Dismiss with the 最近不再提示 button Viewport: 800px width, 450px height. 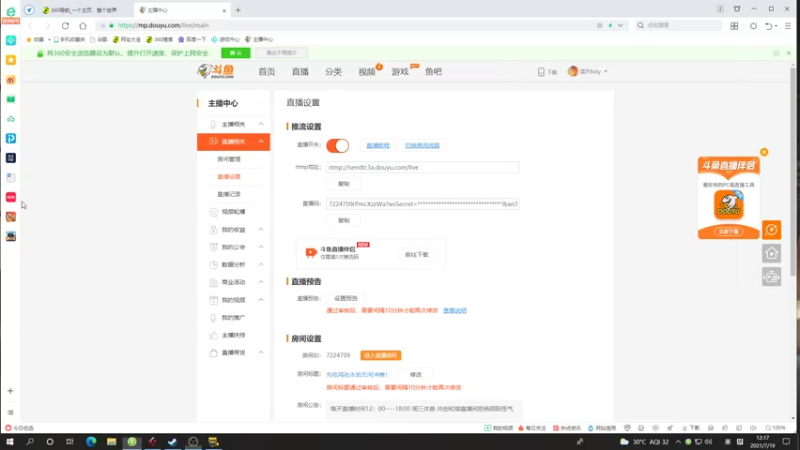click(x=282, y=53)
